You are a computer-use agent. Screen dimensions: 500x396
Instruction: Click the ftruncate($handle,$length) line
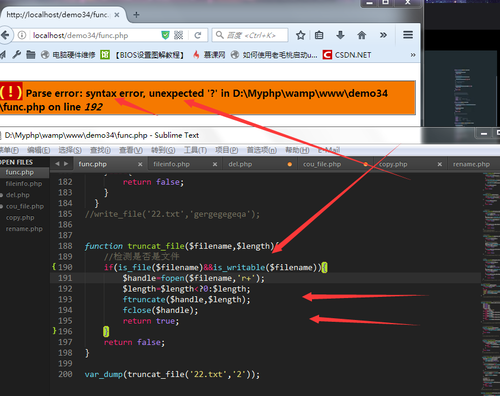click(x=186, y=300)
